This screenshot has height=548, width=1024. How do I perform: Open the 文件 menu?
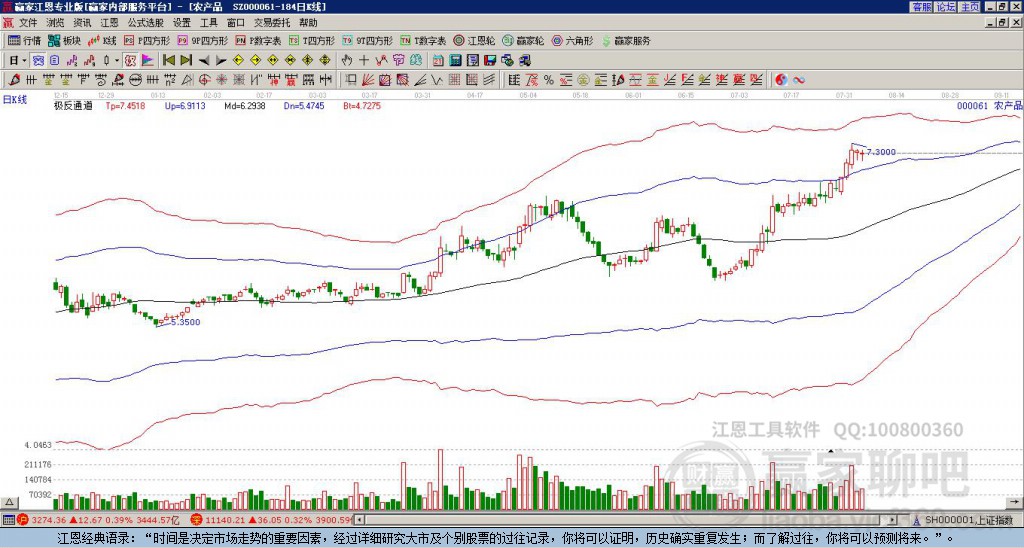28,23
